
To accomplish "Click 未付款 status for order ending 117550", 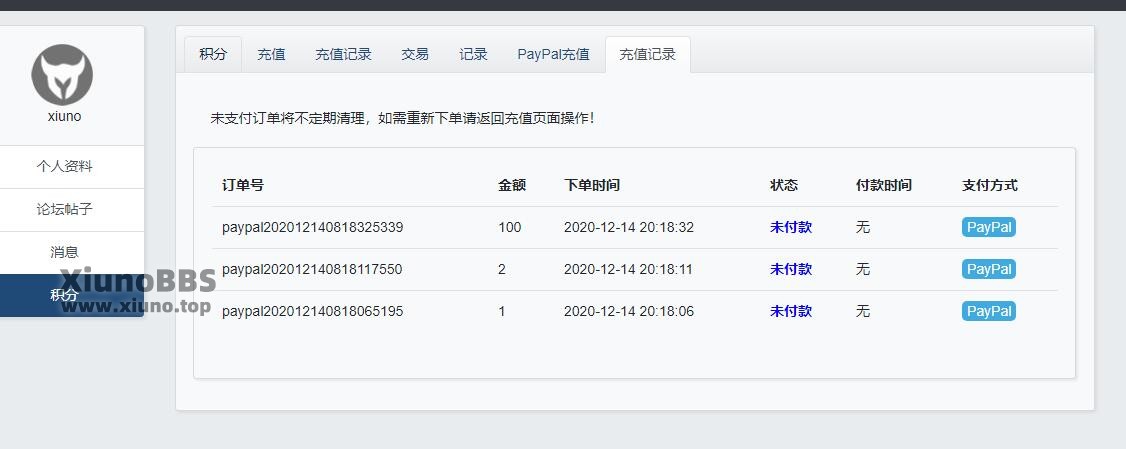I will [x=791, y=269].
